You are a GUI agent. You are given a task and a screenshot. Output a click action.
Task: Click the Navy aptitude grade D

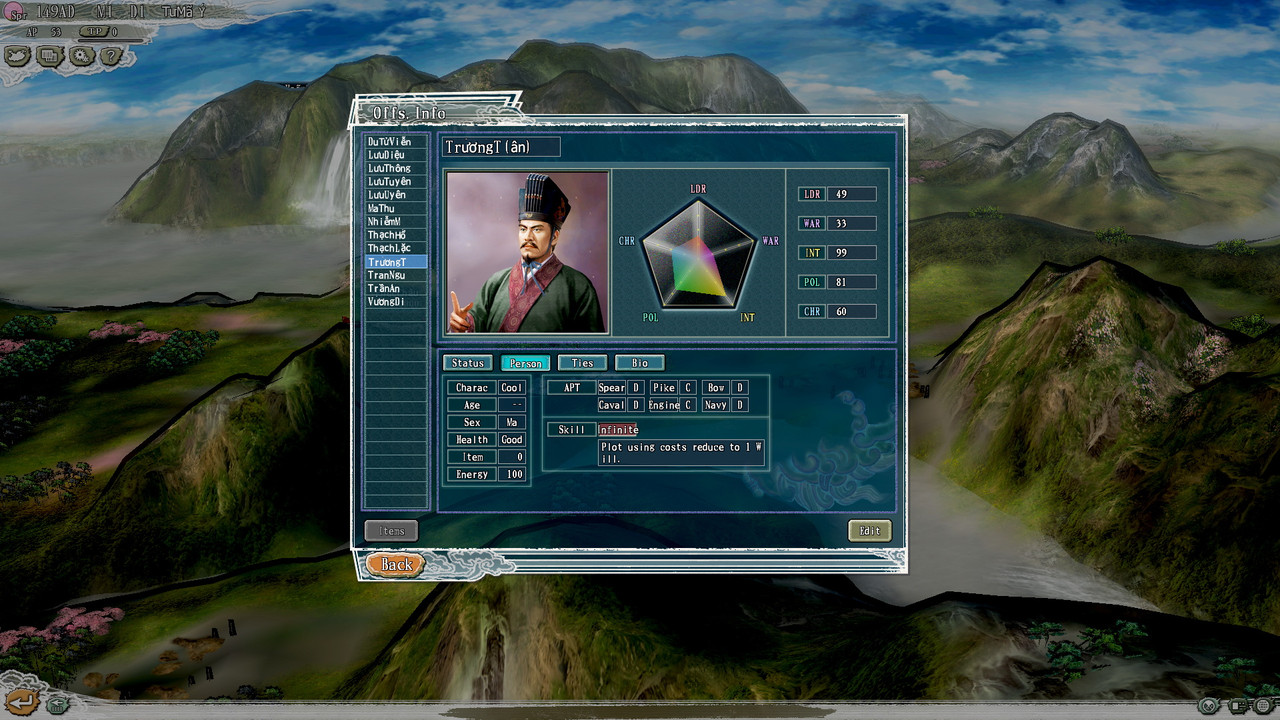pyautogui.click(x=740, y=405)
